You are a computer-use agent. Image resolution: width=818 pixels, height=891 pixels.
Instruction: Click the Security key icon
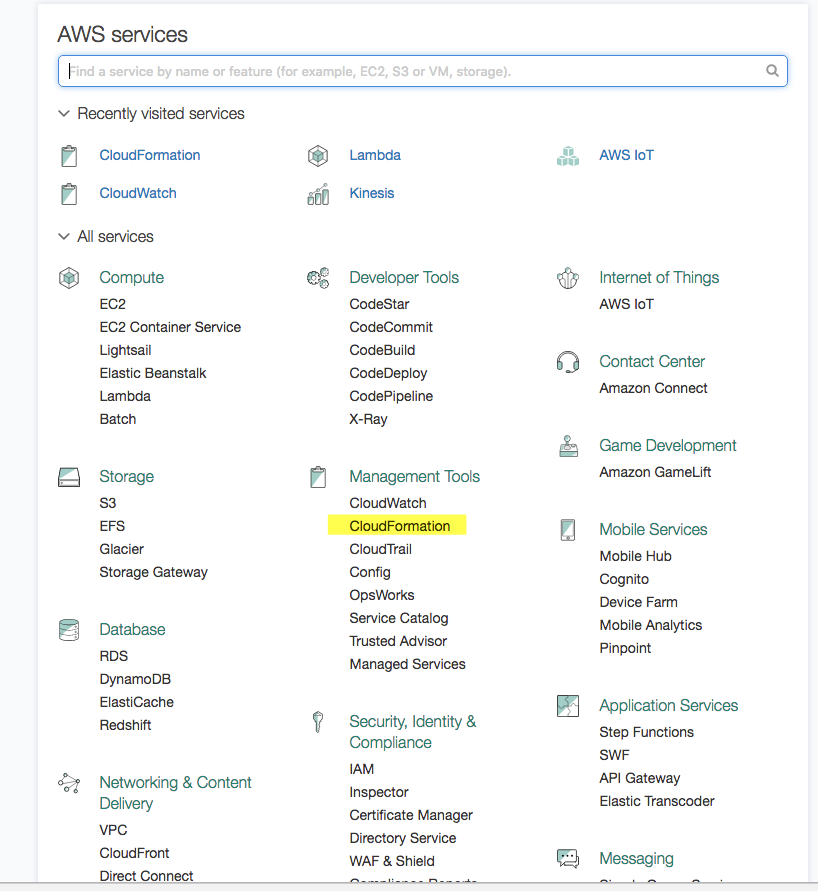click(318, 722)
